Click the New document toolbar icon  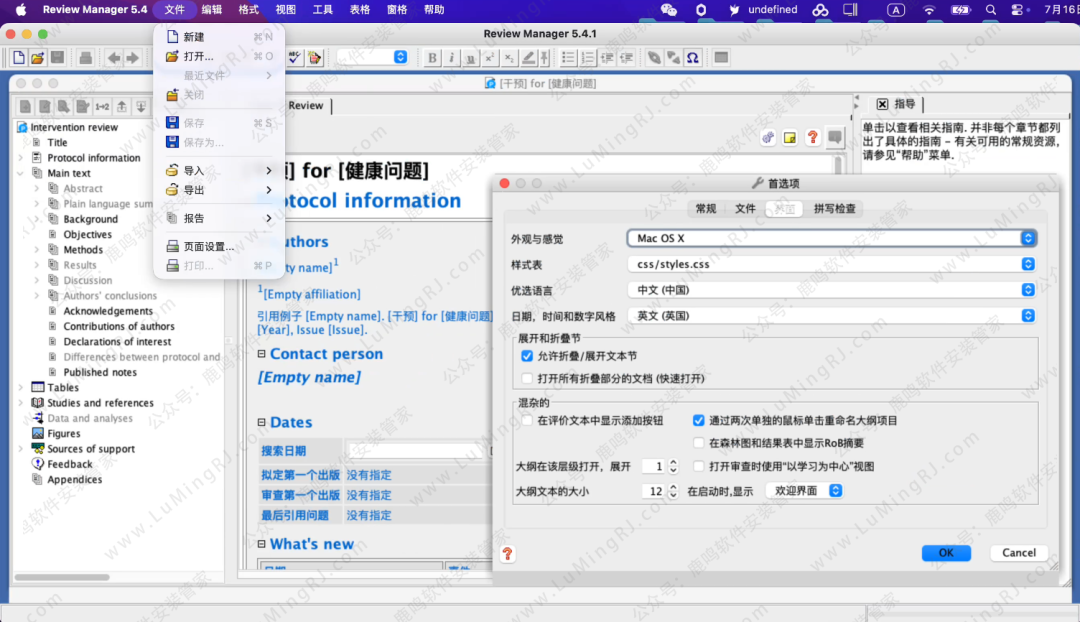[x=18, y=58]
